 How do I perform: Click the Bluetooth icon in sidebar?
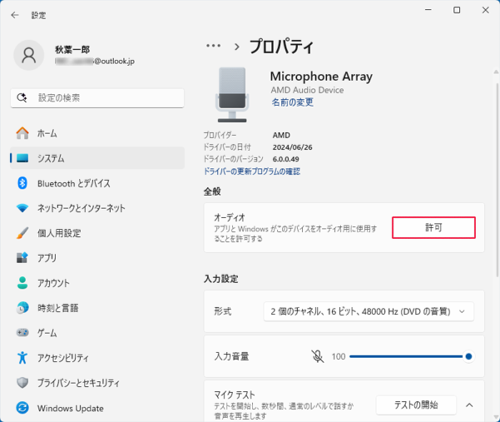click(x=22, y=183)
